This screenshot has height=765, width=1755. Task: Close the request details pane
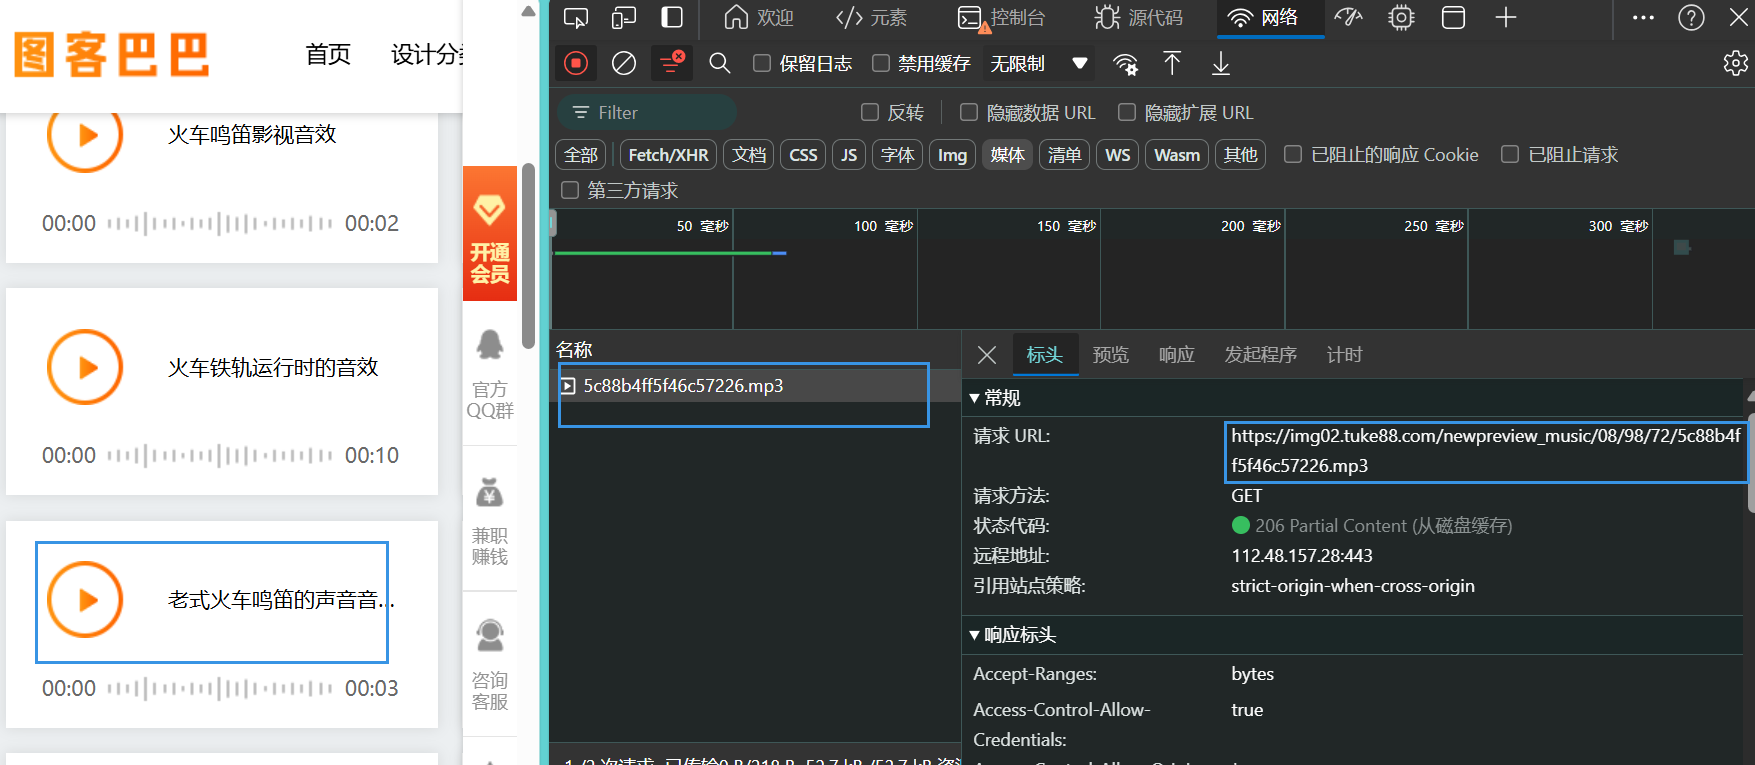987,355
